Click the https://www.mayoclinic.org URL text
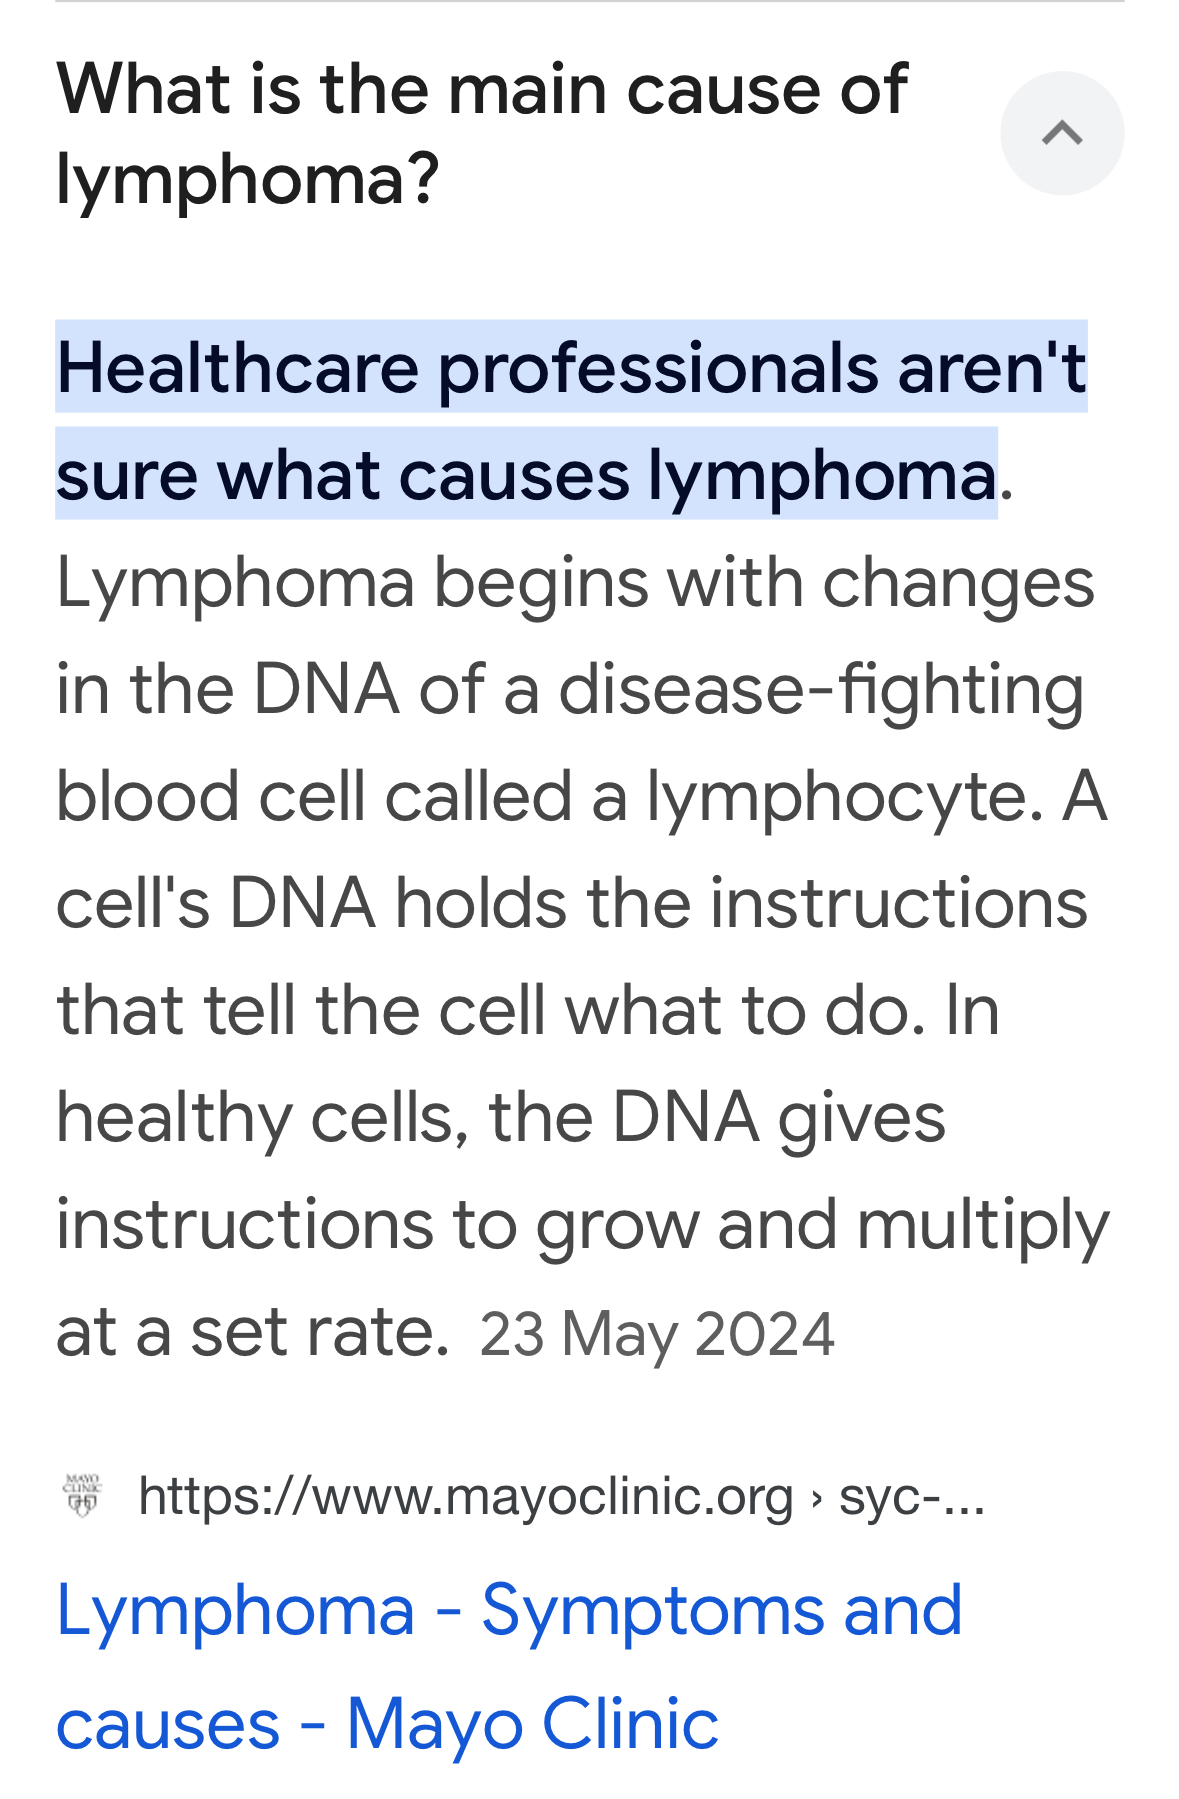 pos(466,1496)
